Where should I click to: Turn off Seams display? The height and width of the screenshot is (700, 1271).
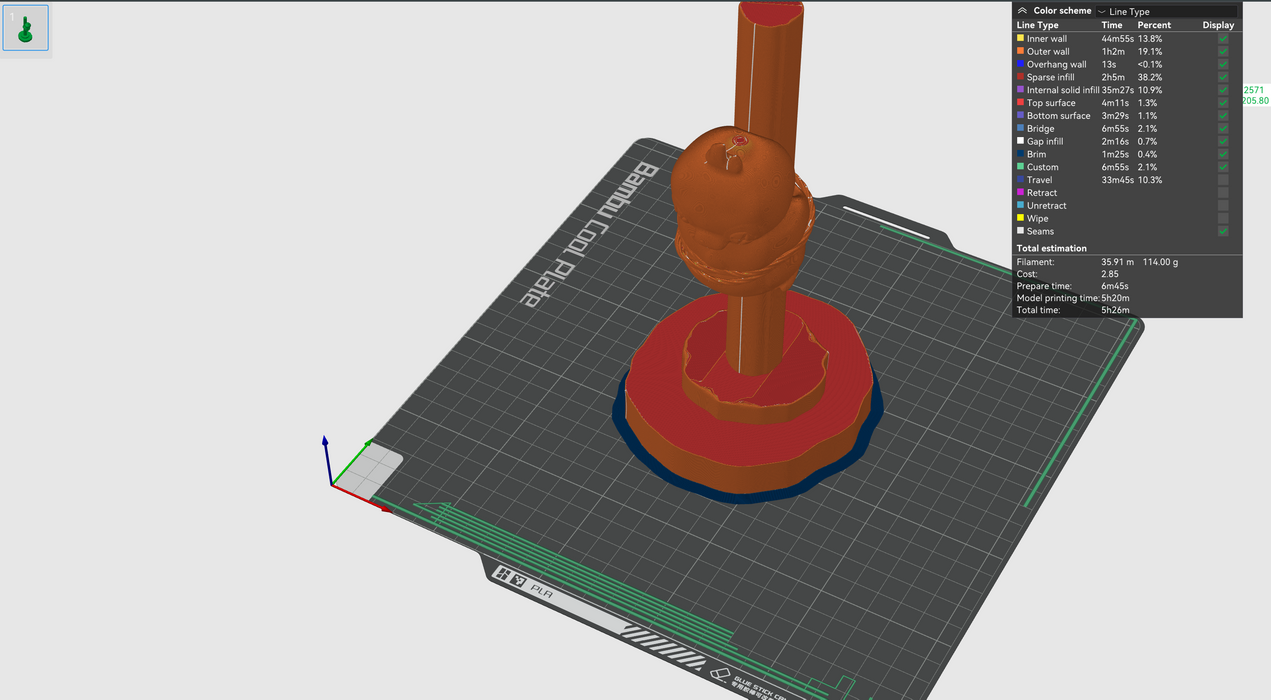point(1222,231)
